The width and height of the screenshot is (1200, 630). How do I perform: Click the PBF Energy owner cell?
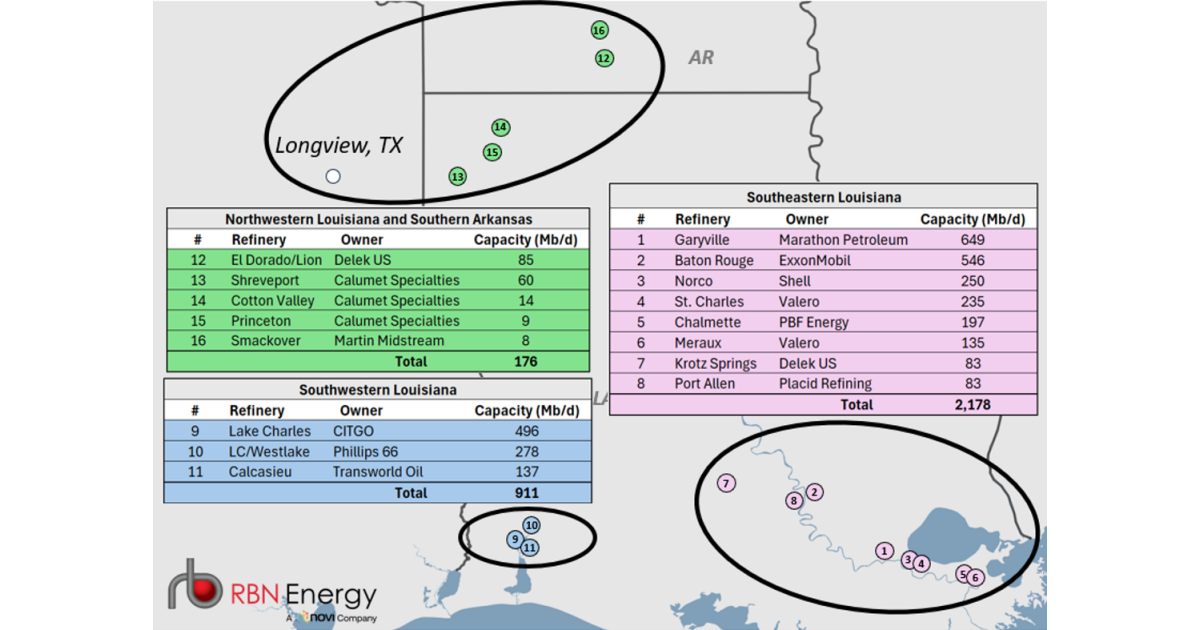[813, 322]
